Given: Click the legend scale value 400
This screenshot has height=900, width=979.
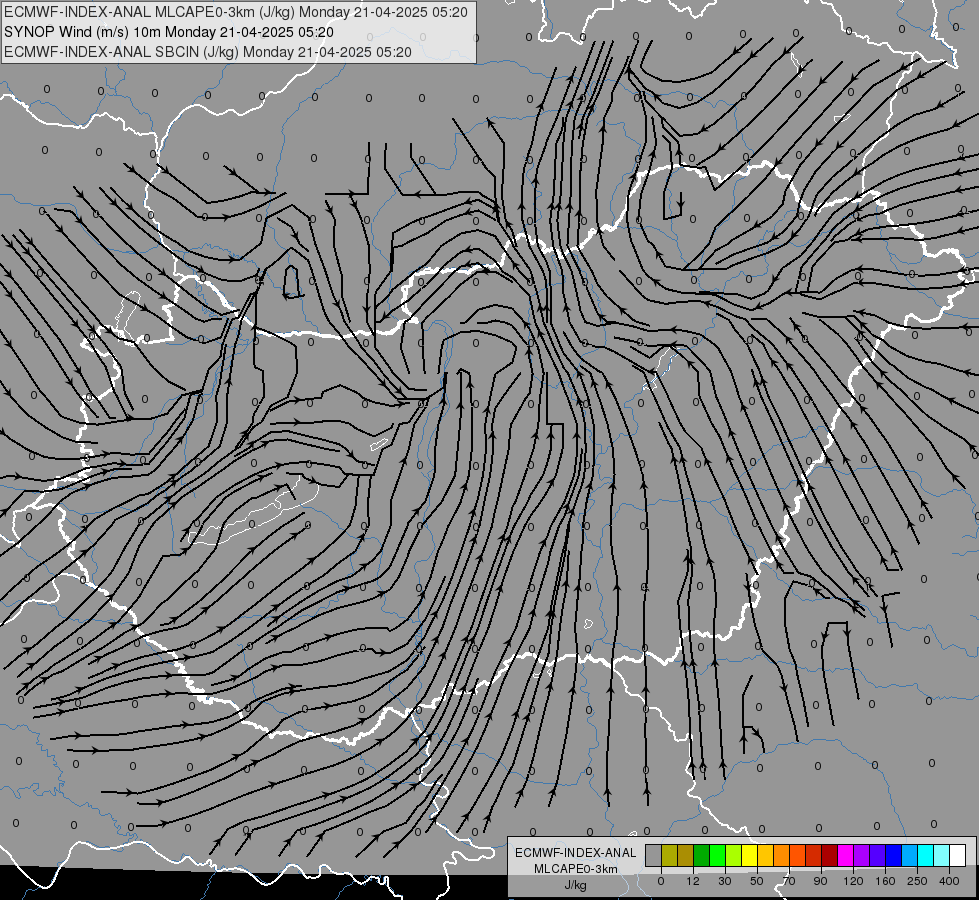Looking at the screenshot, I should coord(949,881).
